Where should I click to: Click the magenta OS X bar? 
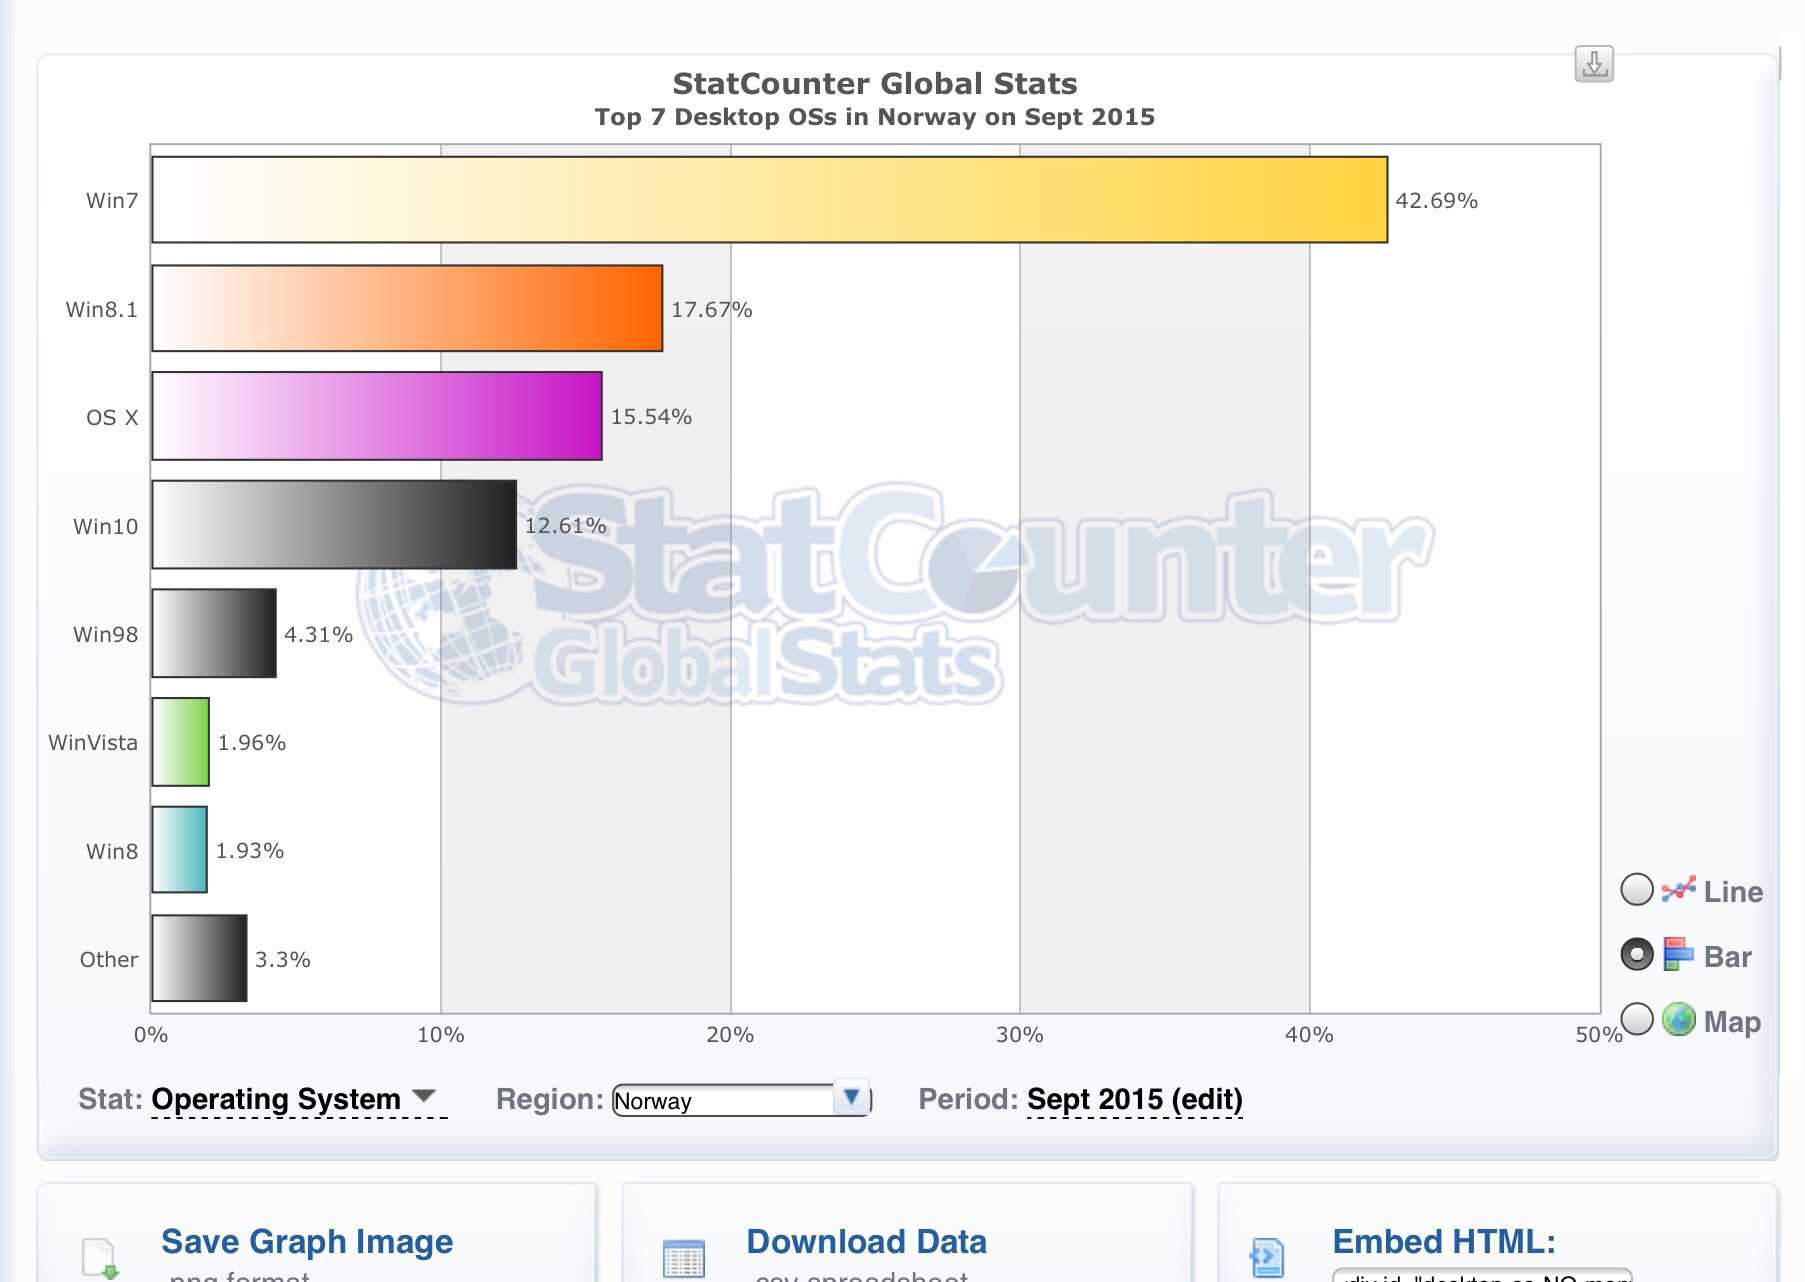(x=377, y=416)
